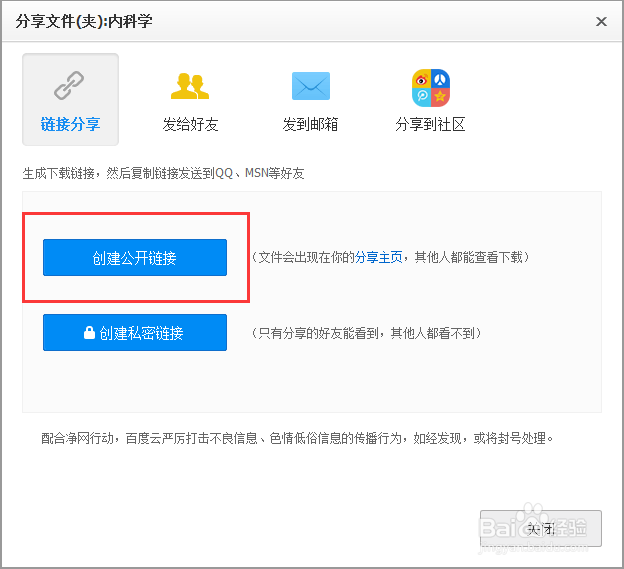Open the 发到邮箱 tab label
The height and width of the screenshot is (569, 624).
tap(310, 125)
